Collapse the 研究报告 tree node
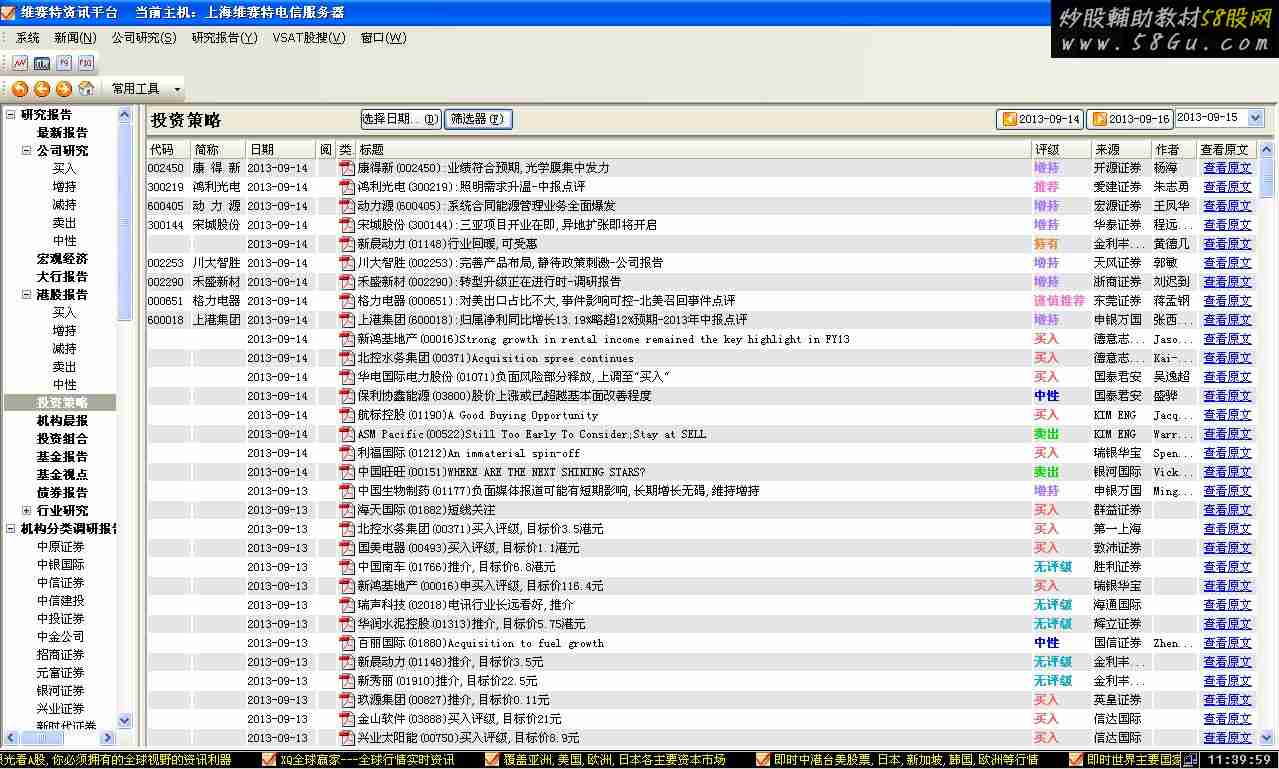The height and width of the screenshot is (769, 1279). click(11, 115)
